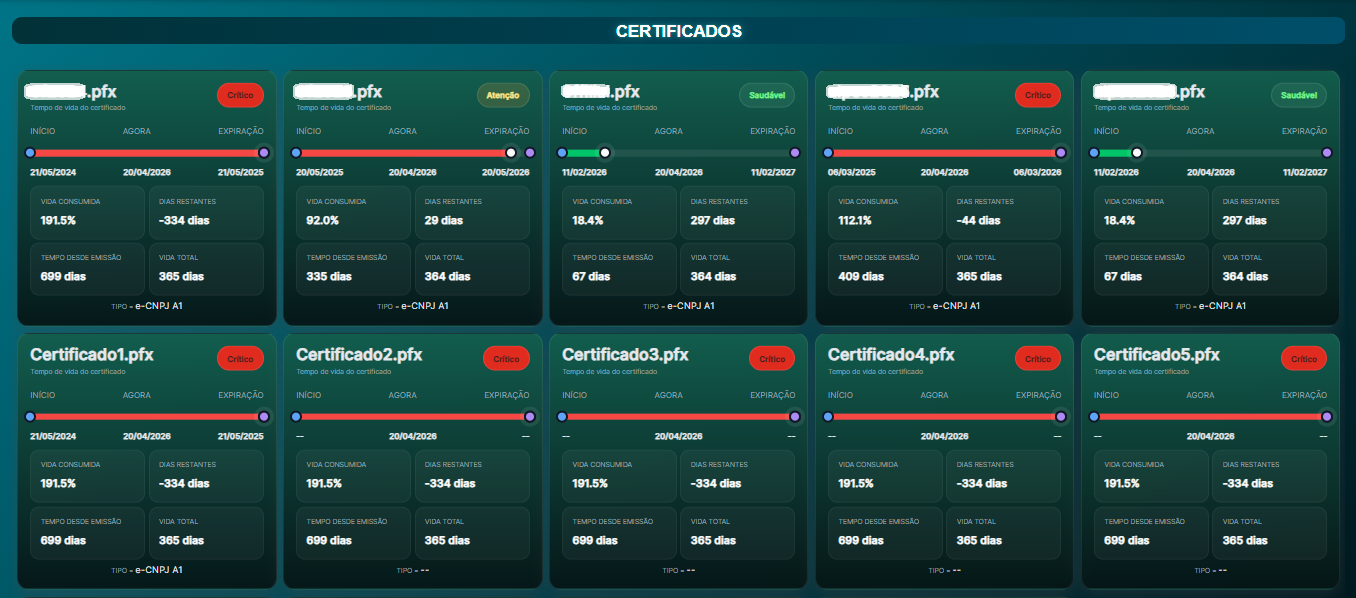Viewport: 1356px width, 598px height.
Task: Click the start dot on Atenção card timeline
Action: pos(296,153)
